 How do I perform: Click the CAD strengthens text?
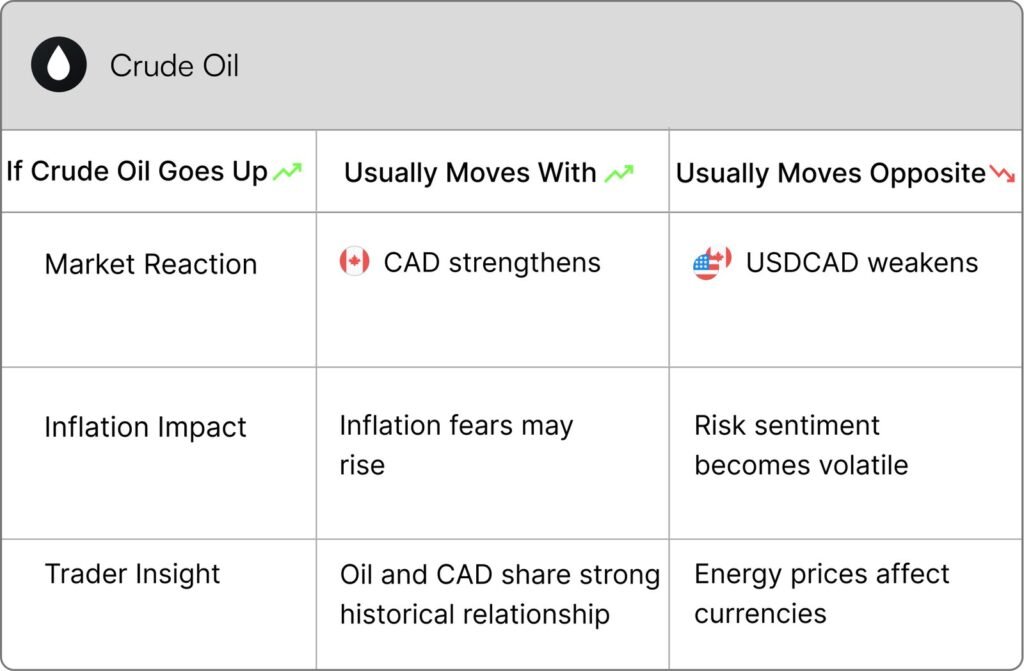point(492,263)
